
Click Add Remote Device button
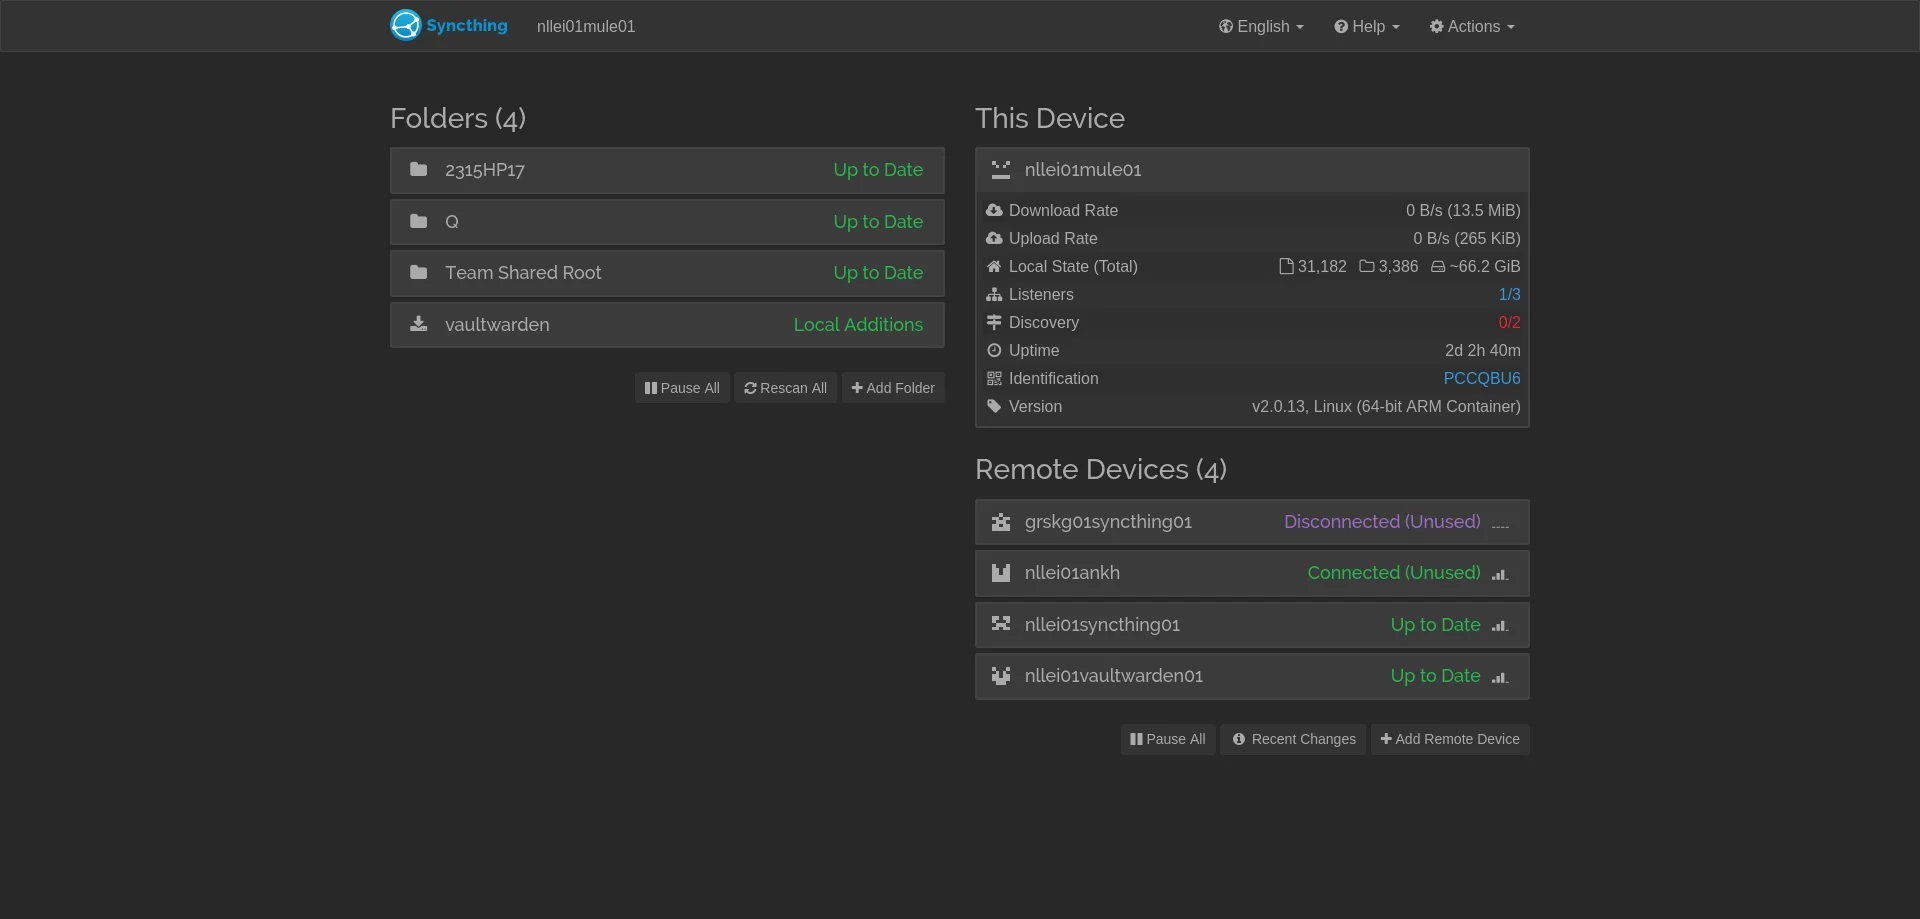click(1450, 739)
